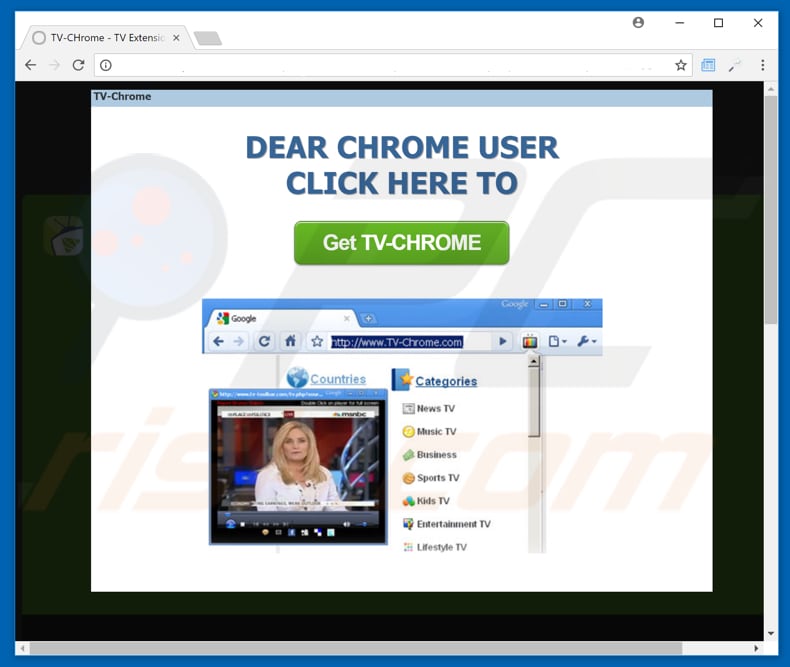Click embedded browser's reload icon
This screenshot has height=667, width=790.
coord(264,342)
